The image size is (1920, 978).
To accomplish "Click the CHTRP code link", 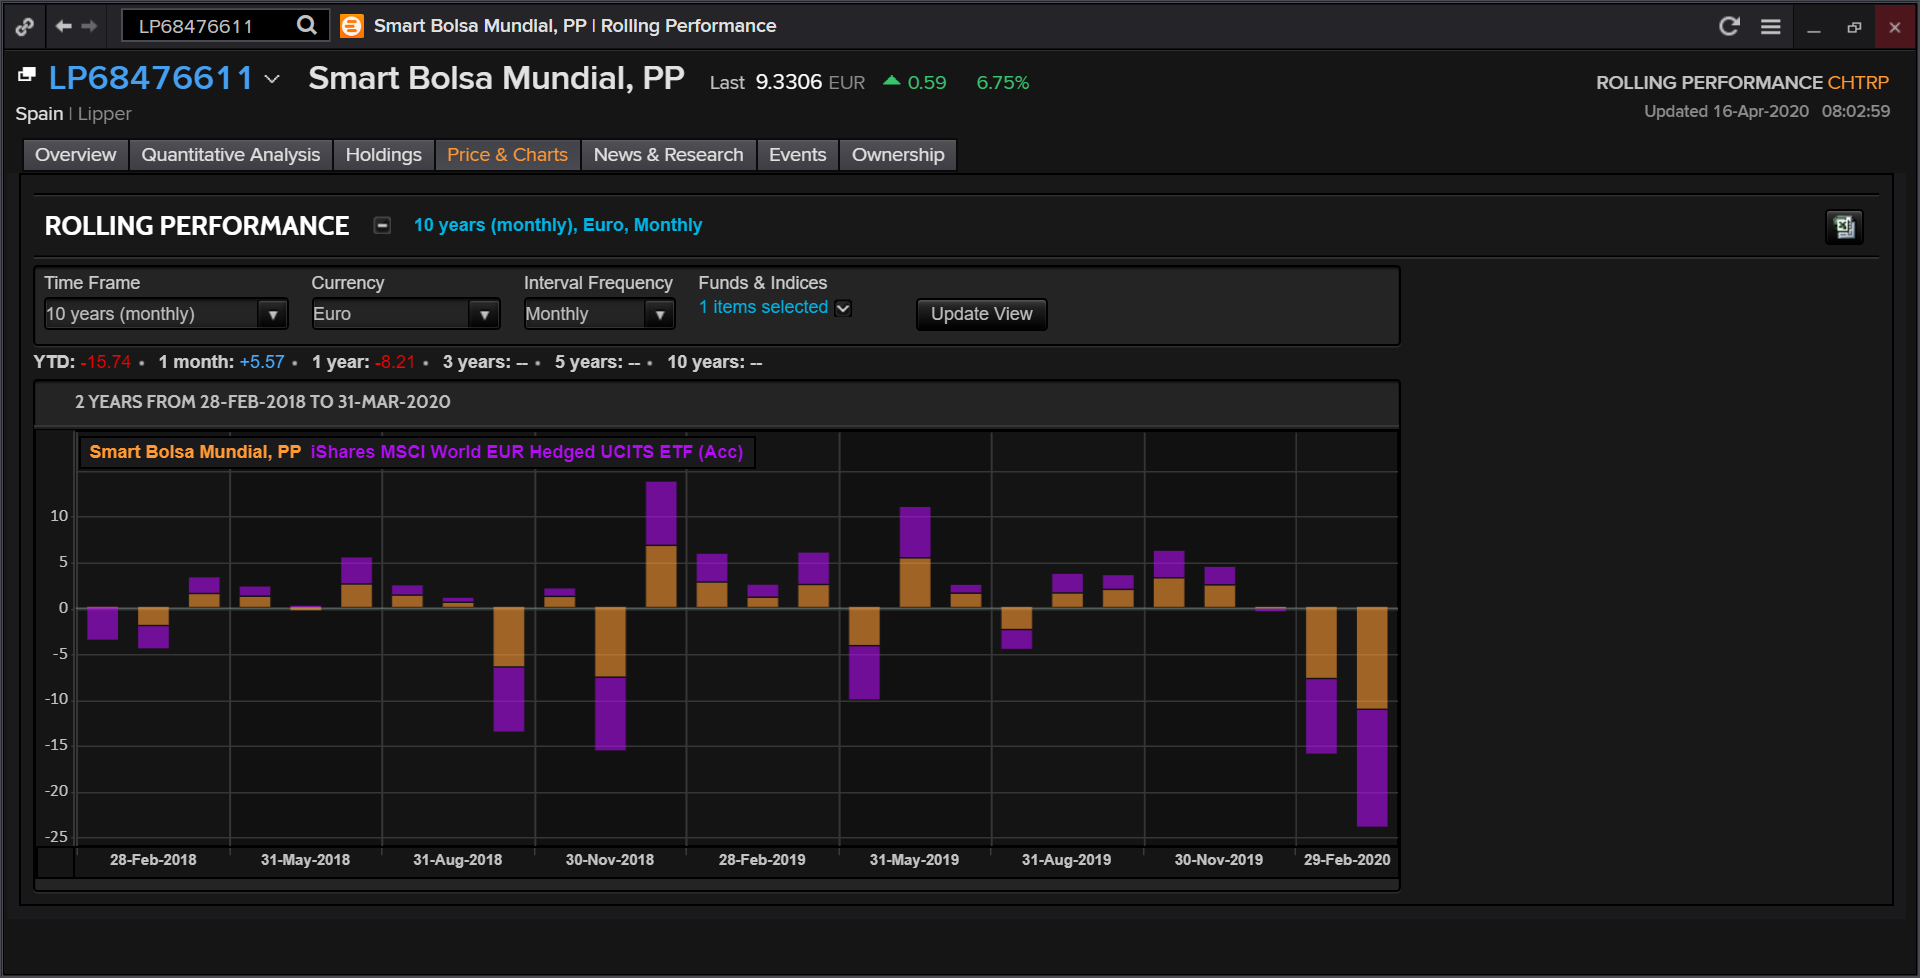I will [x=1858, y=82].
